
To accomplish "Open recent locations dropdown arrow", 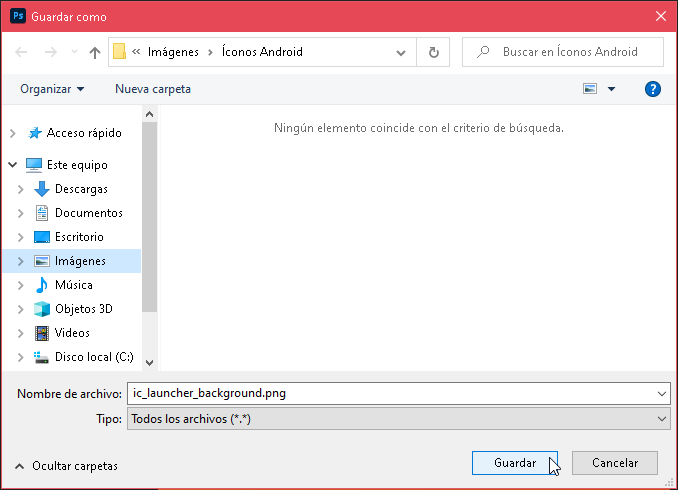I will (x=74, y=52).
